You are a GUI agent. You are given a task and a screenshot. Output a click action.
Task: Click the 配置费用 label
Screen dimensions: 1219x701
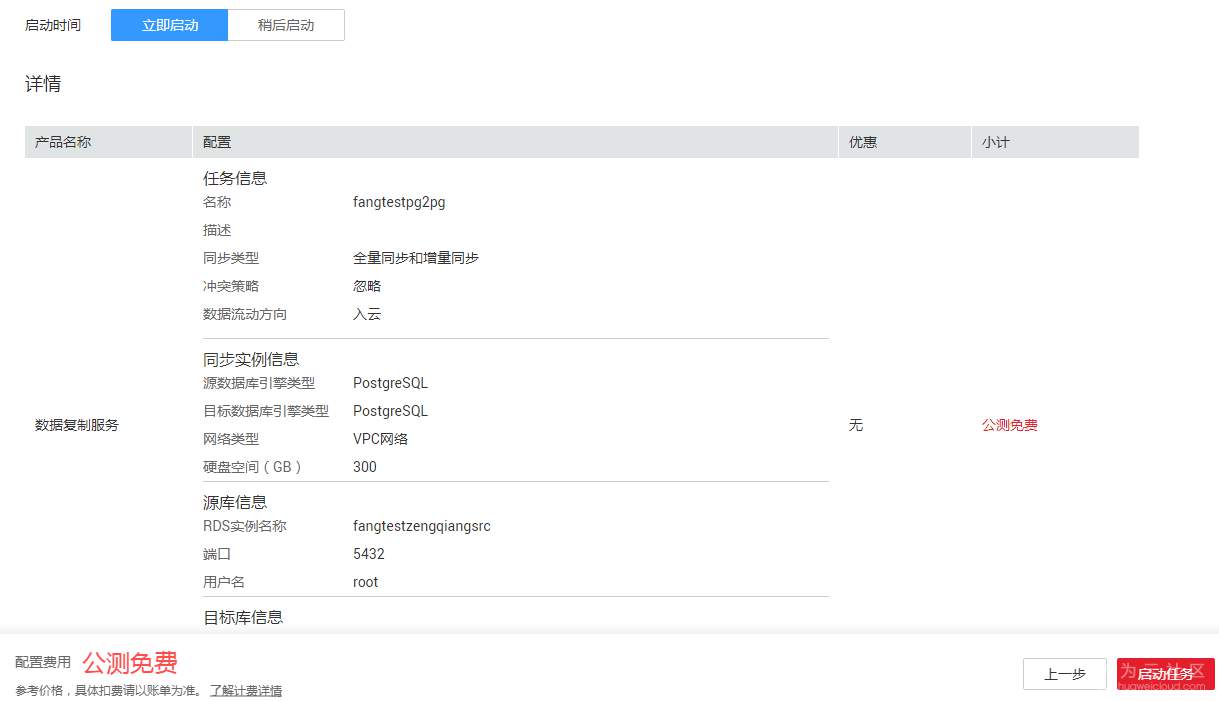[x=43, y=662]
